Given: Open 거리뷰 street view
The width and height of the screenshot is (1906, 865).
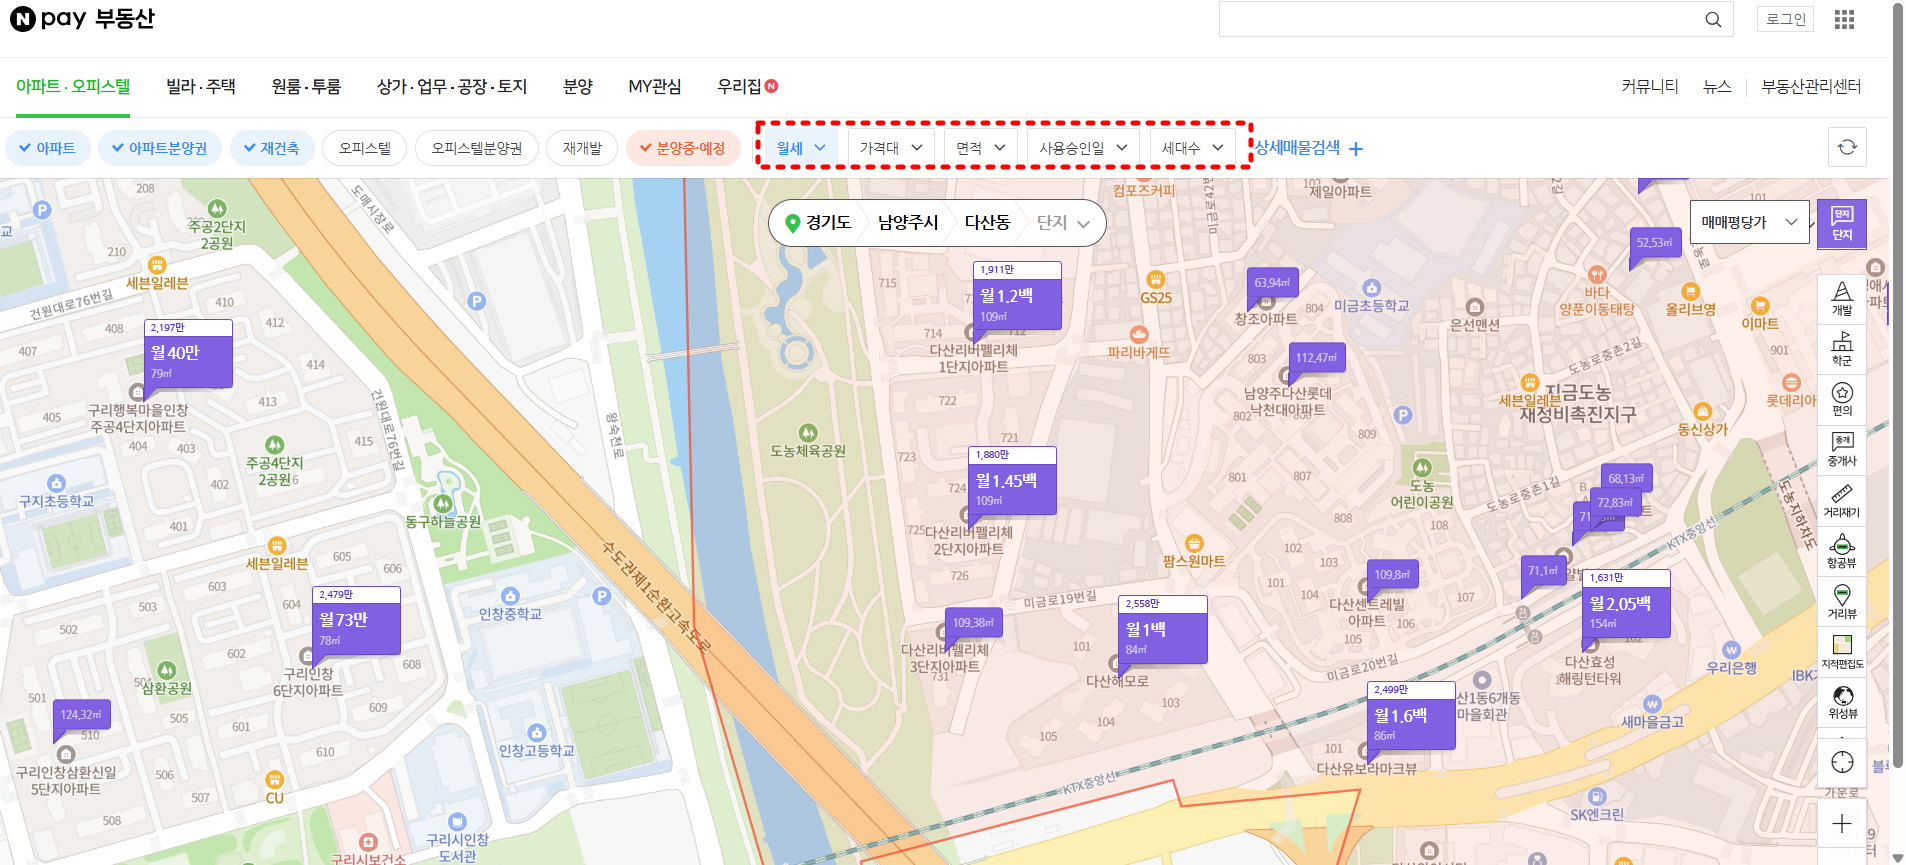Looking at the screenshot, I should 1842,602.
